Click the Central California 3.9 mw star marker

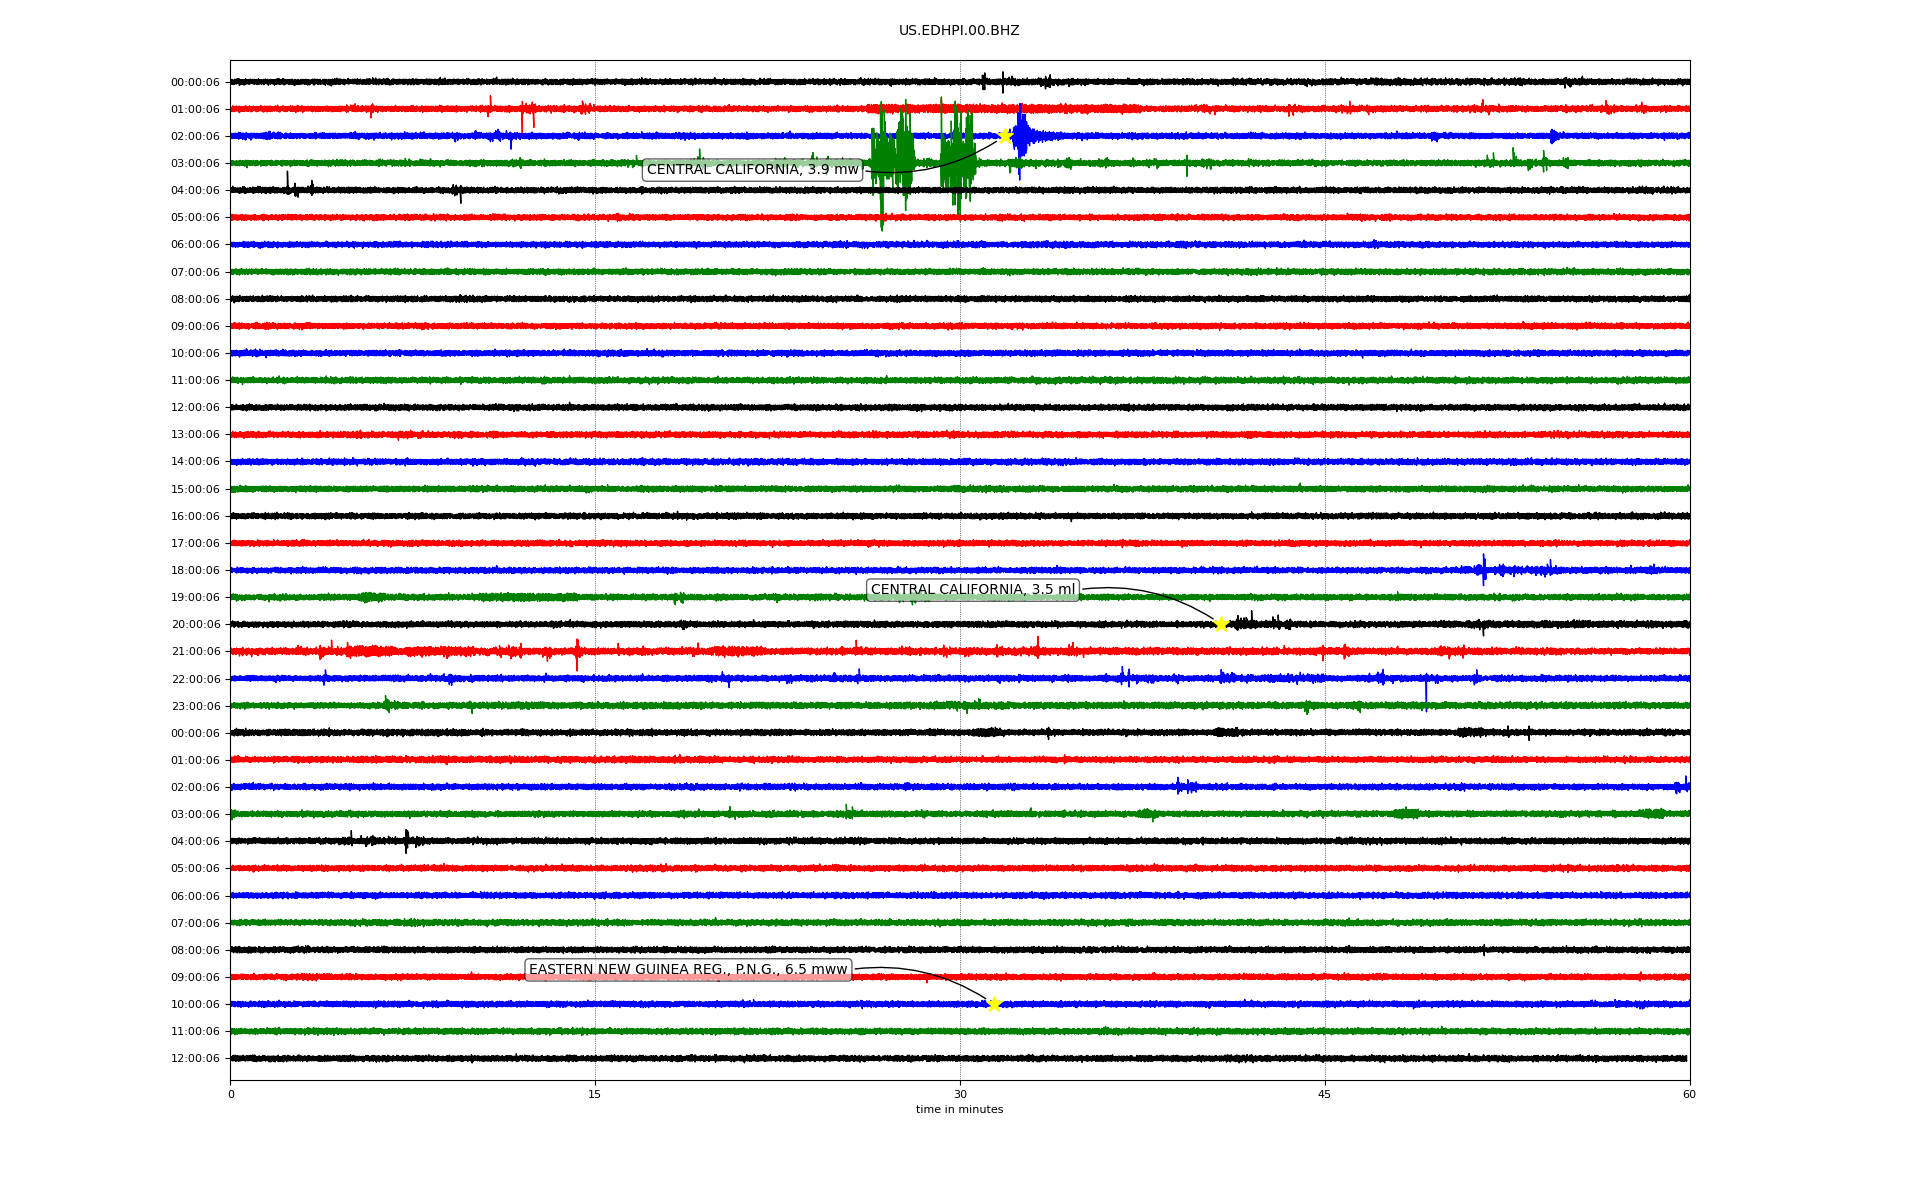coord(1004,136)
